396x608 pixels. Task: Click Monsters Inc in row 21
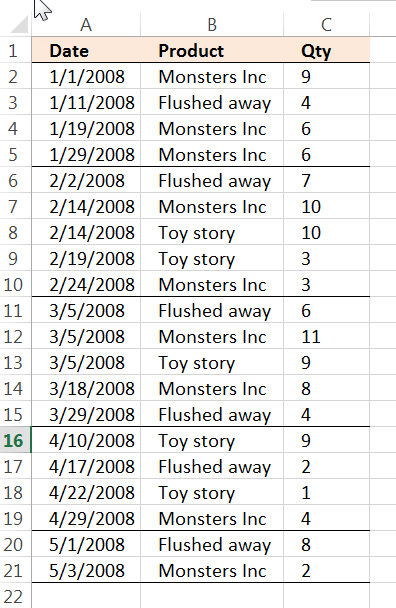(212, 570)
